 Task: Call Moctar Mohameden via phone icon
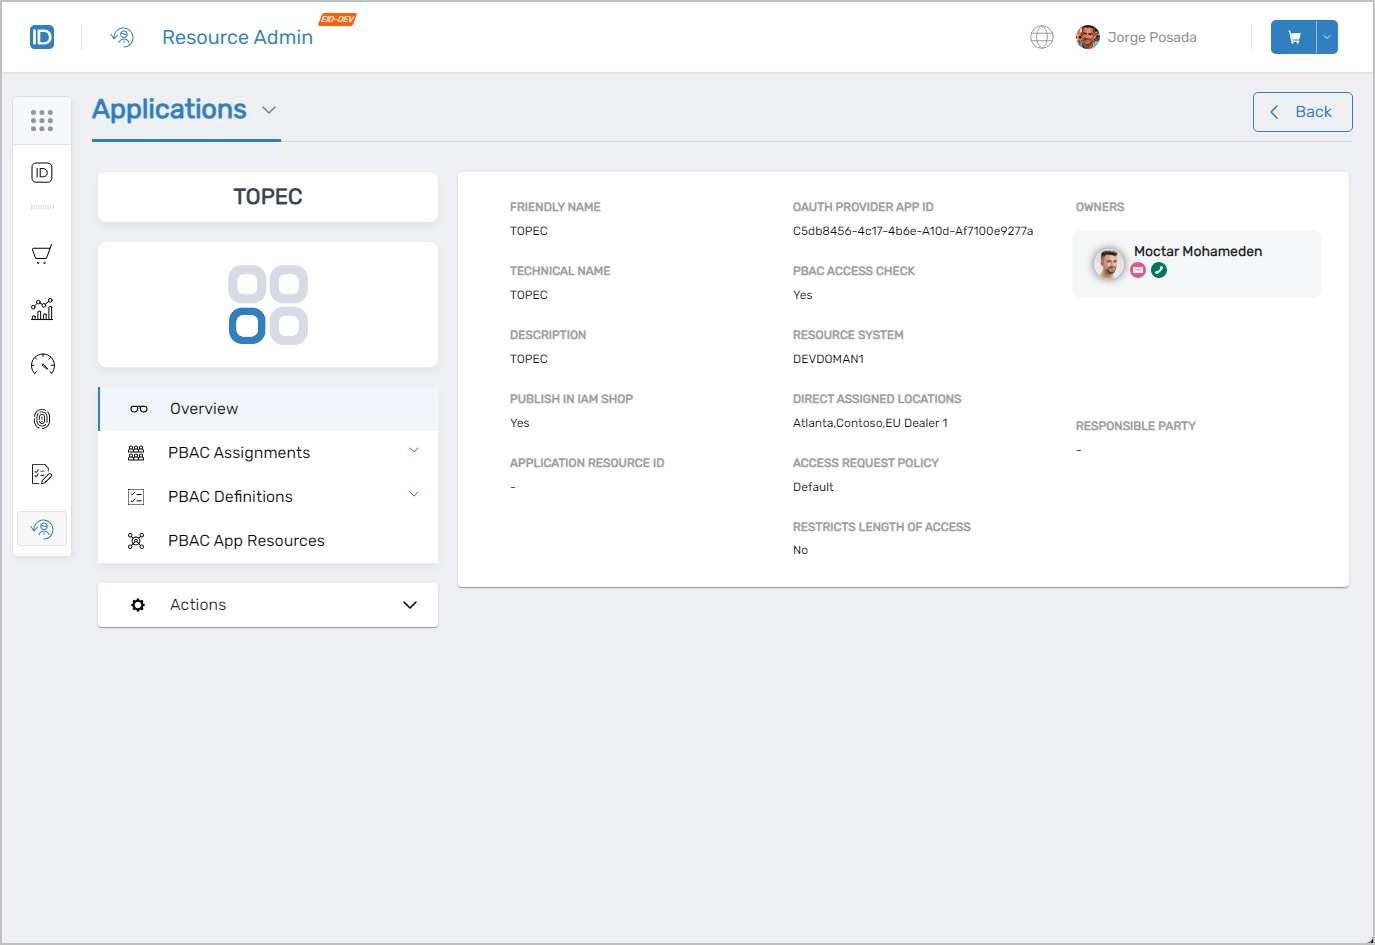pos(1159,270)
